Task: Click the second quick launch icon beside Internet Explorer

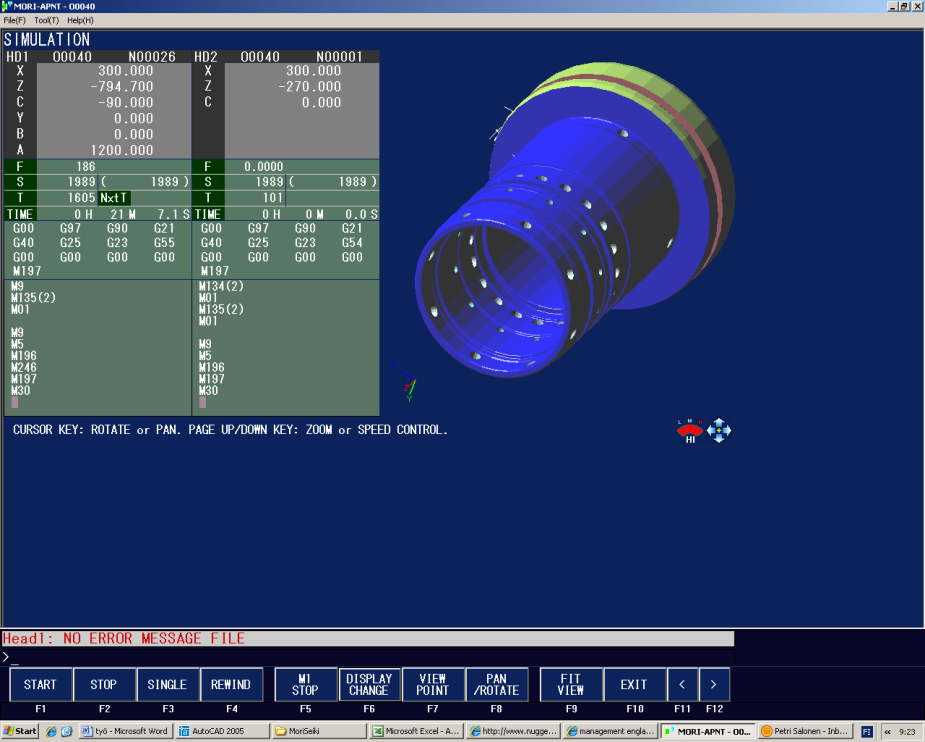Action: (x=67, y=731)
